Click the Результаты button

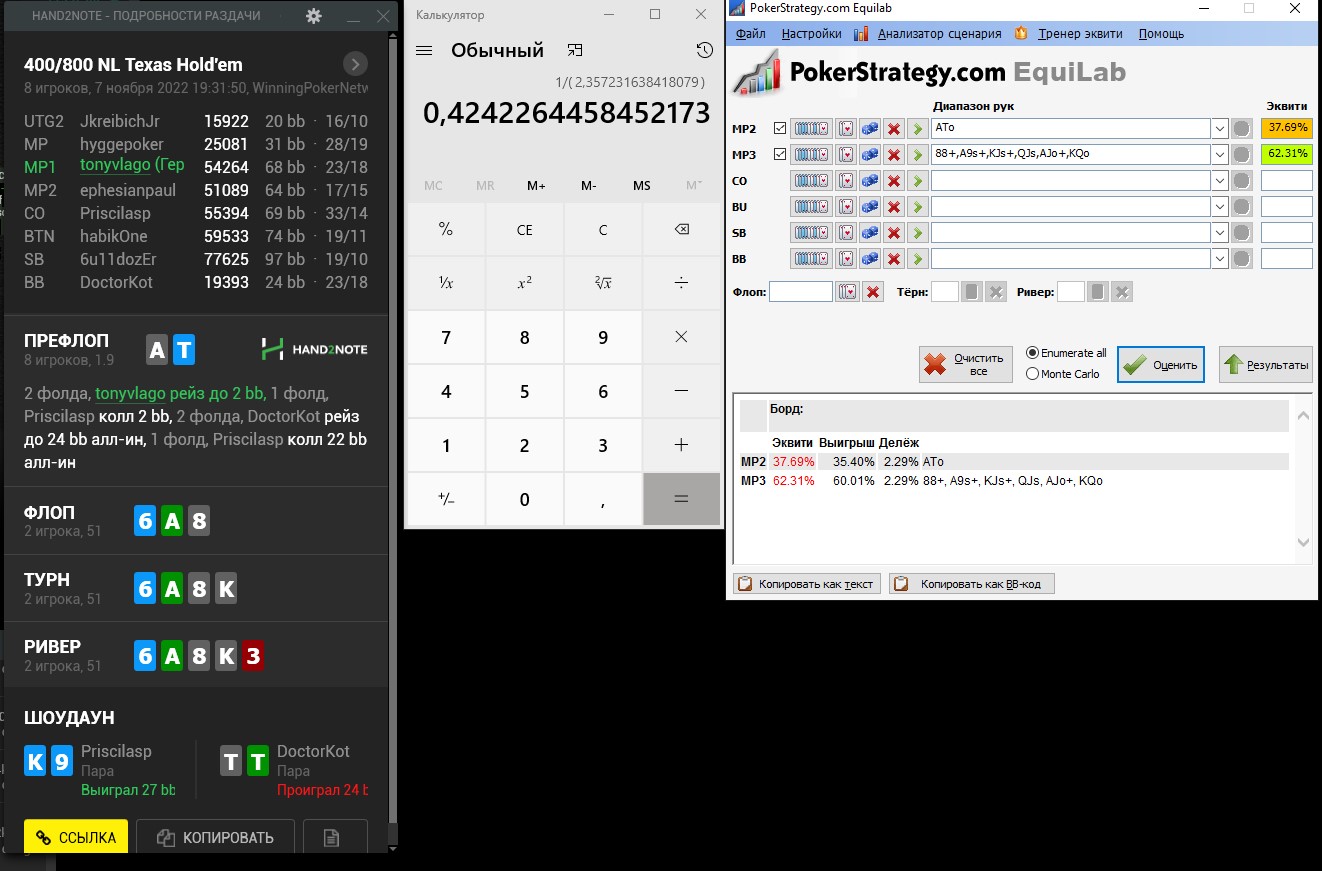coord(1265,365)
